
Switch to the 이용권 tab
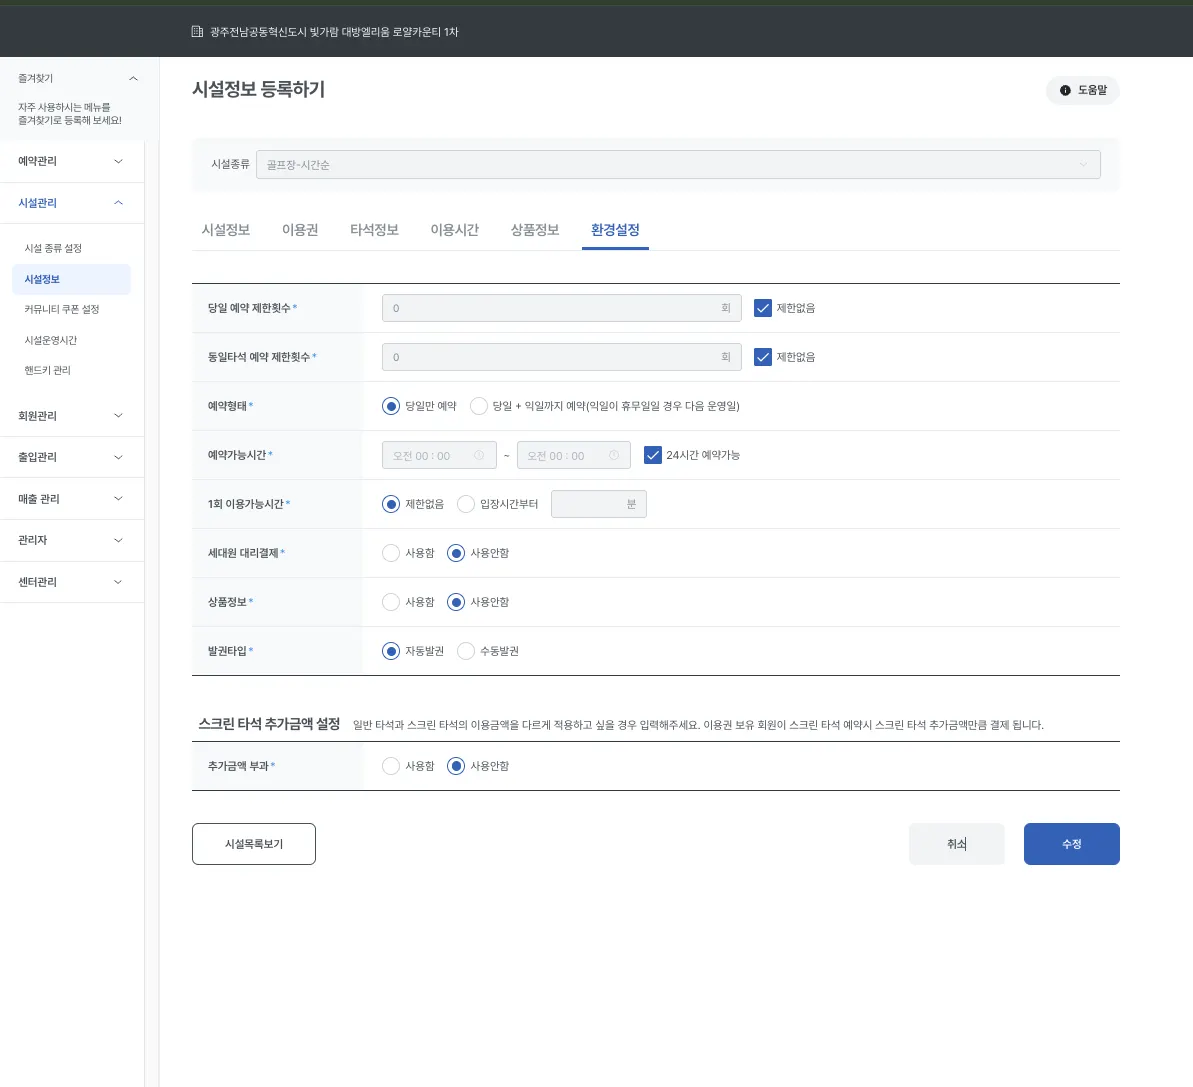pos(300,230)
